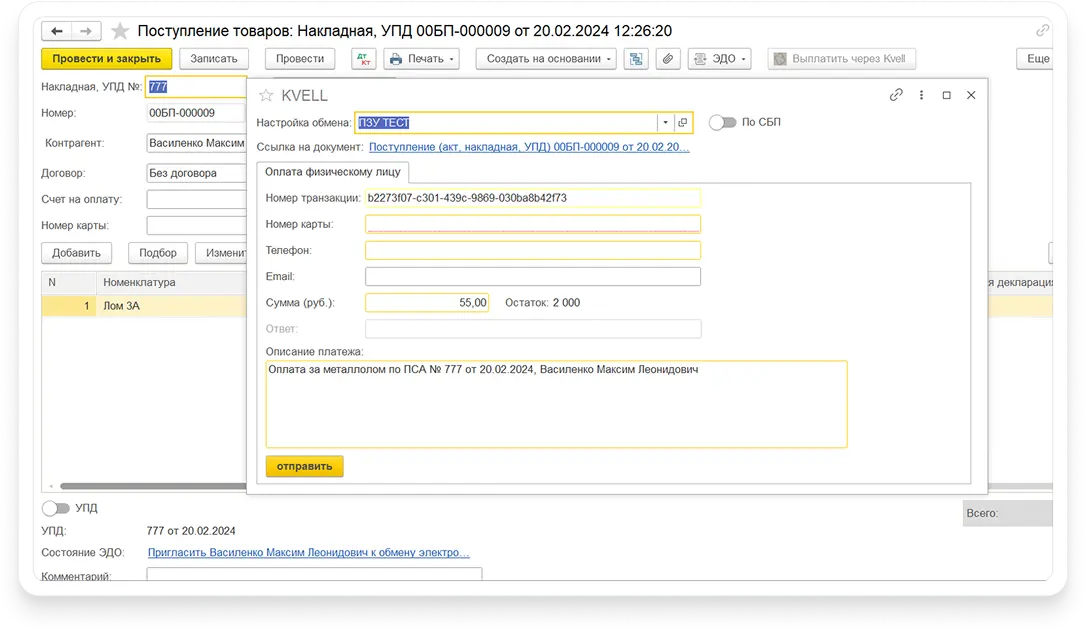This screenshot has height=631, width=1086.
Task: Show Дт/Кт accounting entries icon
Action: click(365, 59)
